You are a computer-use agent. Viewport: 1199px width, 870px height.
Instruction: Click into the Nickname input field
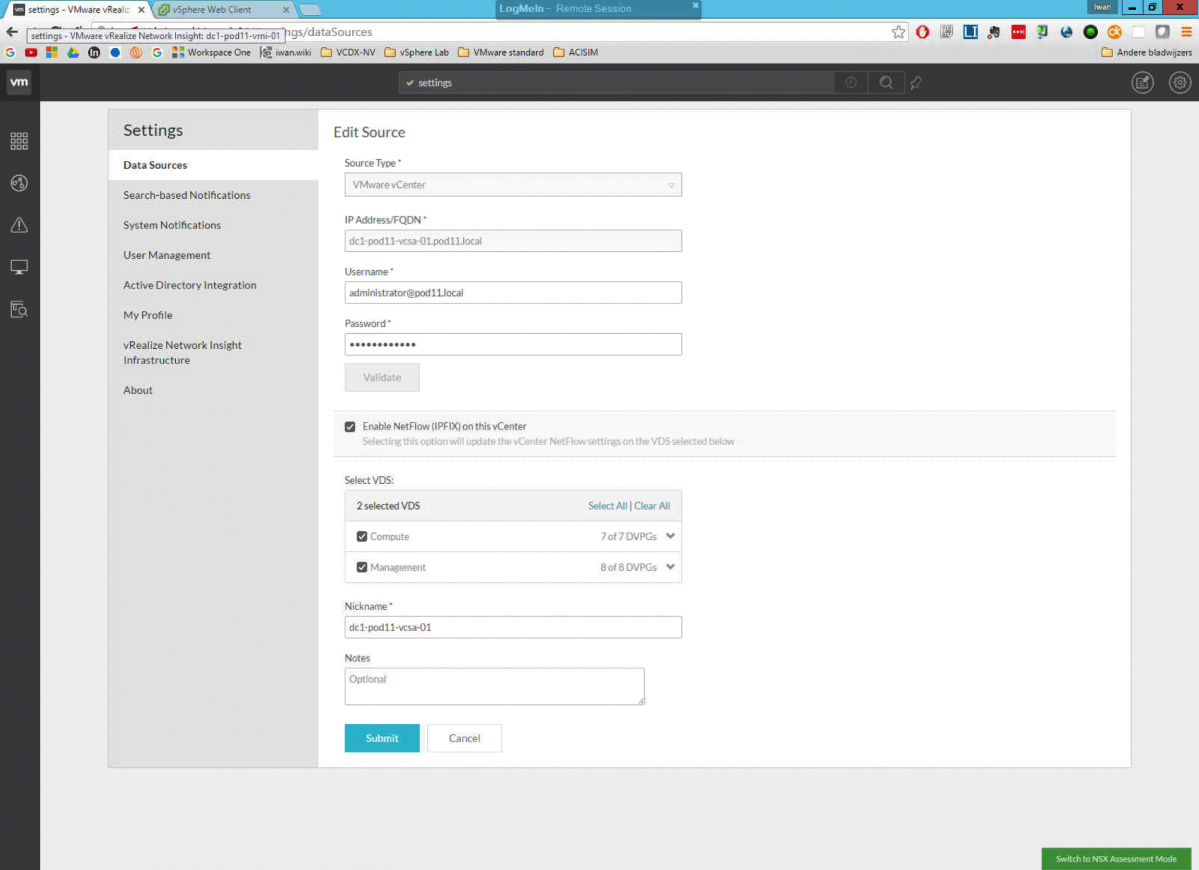click(x=513, y=627)
